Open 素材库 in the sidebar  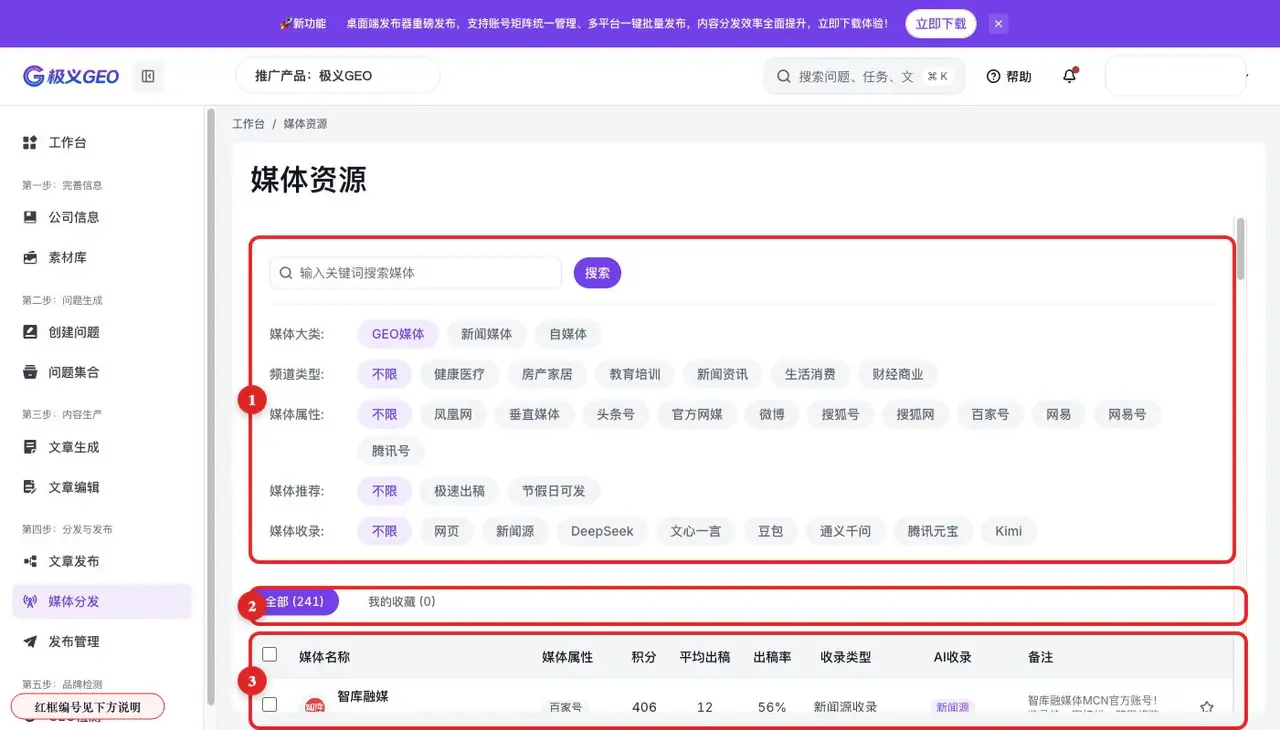(x=102, y=257)
